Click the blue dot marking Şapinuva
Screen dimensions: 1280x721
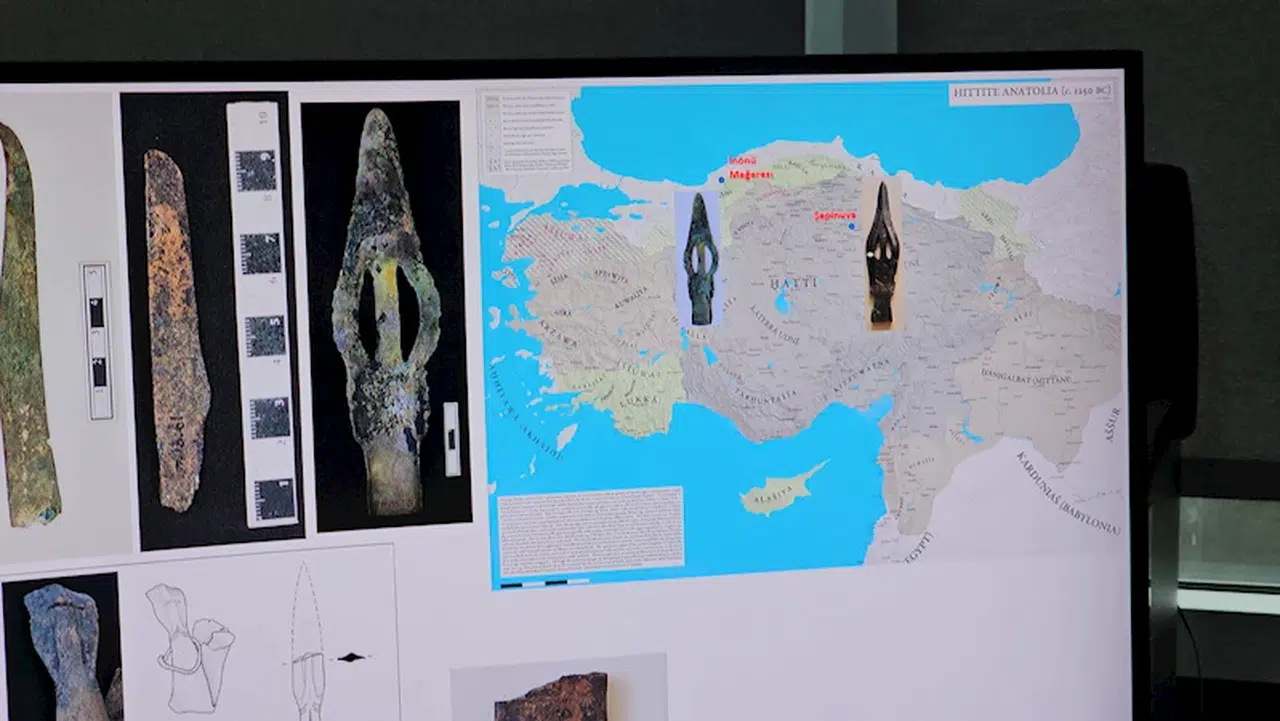pos(852,227)
